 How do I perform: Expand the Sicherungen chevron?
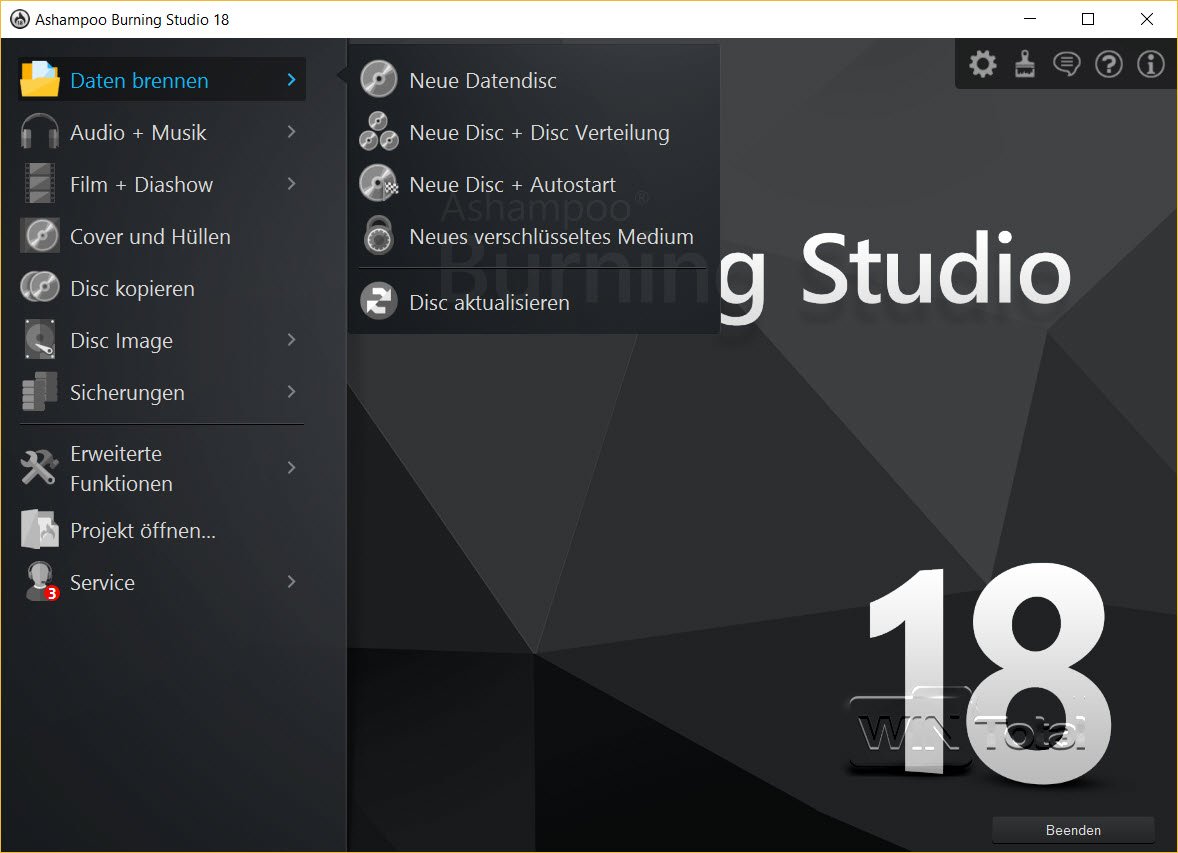tap(291, 392)
